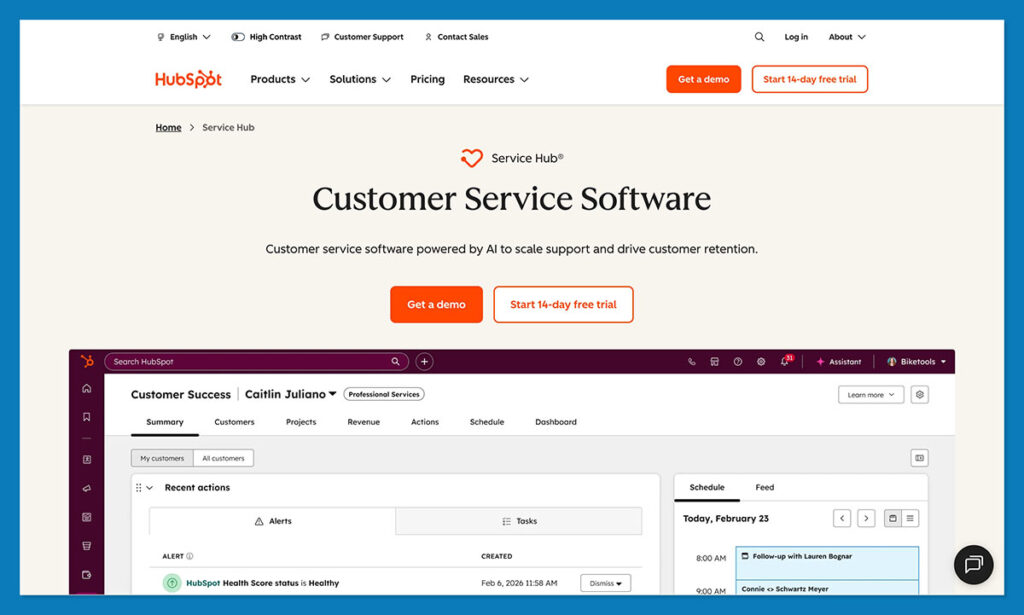Open the Biketools account dropdown
Image resolution: width=1024 pixels, height=615 pixels.
click(916, 362)
